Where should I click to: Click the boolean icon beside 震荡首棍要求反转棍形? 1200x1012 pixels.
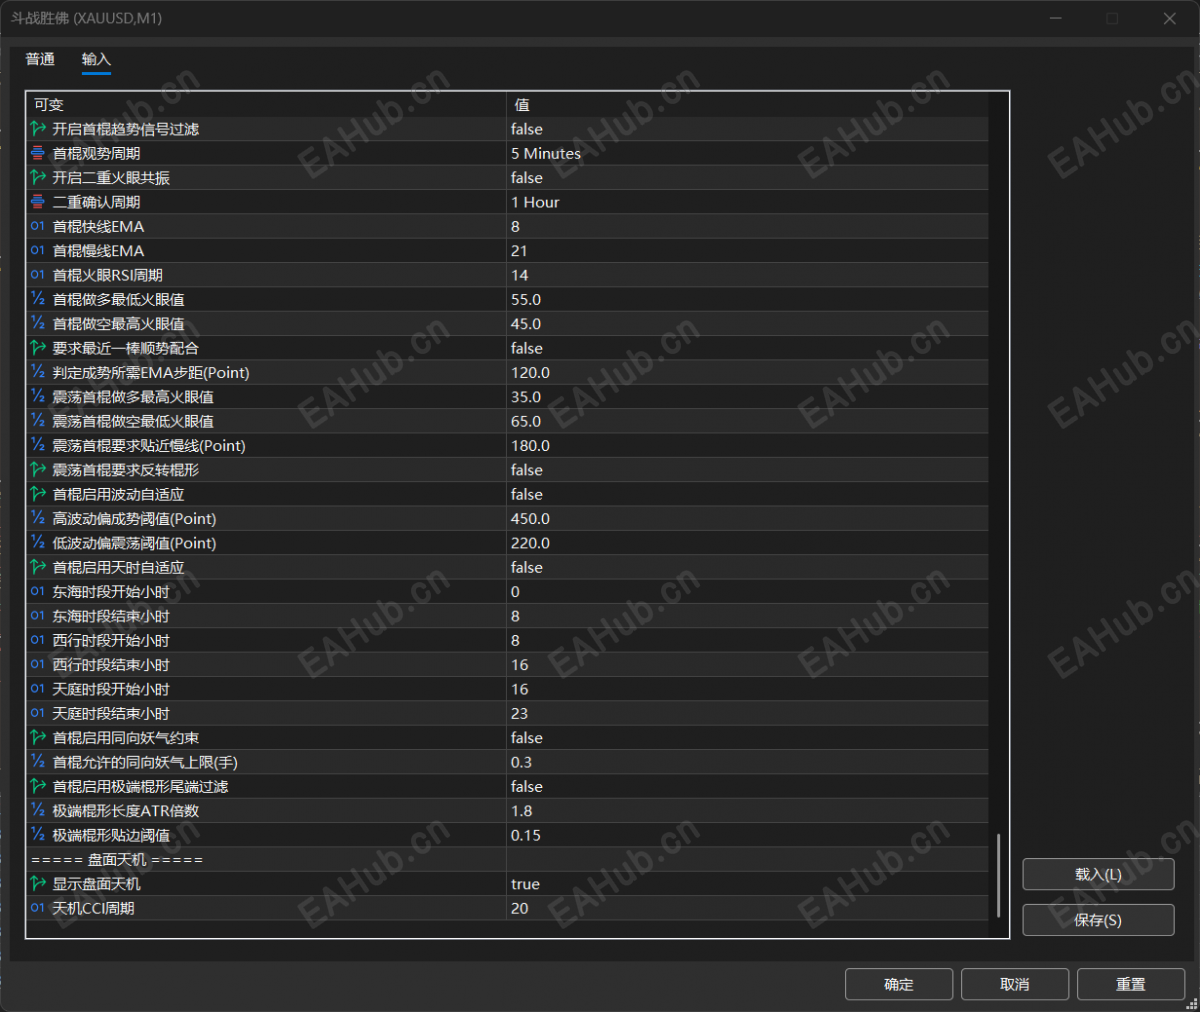click(x=38, y=470)
